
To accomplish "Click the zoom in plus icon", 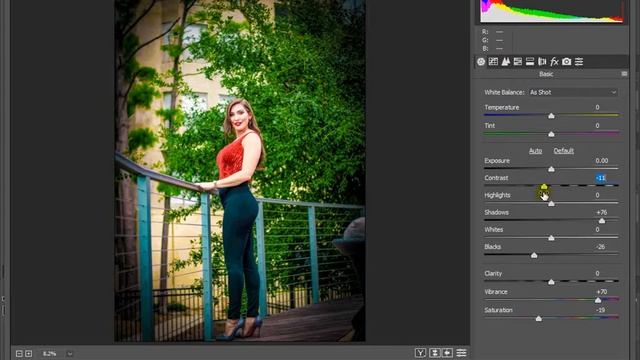I will [29, 353].
